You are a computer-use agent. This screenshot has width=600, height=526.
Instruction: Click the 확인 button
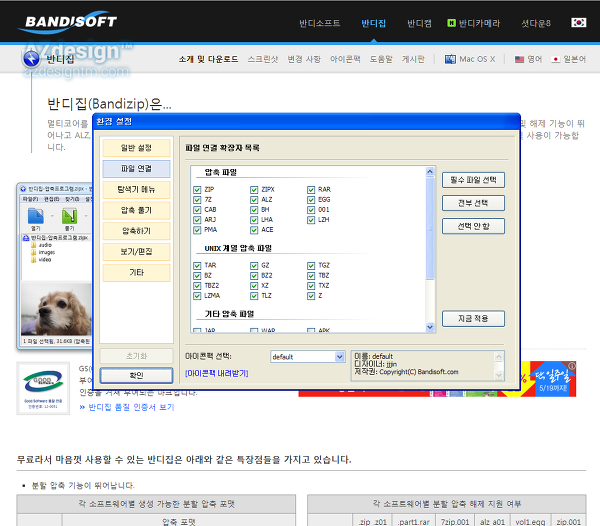(x=136, y=375)
